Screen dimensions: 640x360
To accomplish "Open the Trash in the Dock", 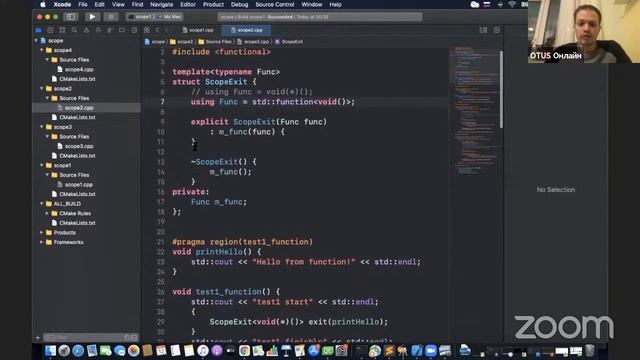I will (x=590, y=351).
